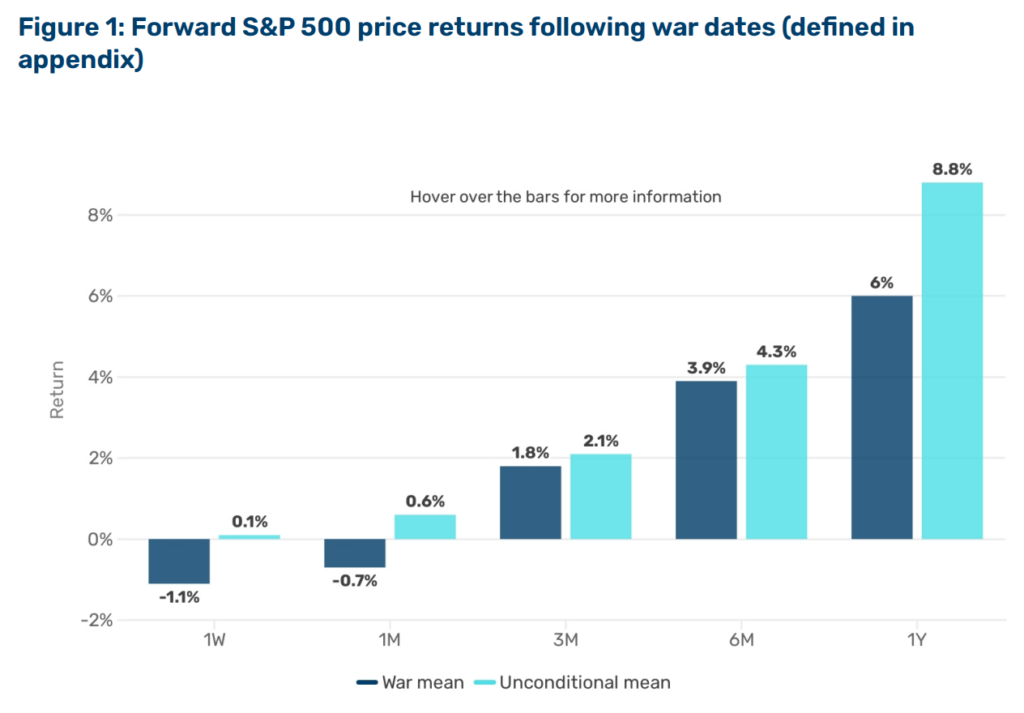Click the 1Y War mean bar
The image size is (1024, 713).
882,417
